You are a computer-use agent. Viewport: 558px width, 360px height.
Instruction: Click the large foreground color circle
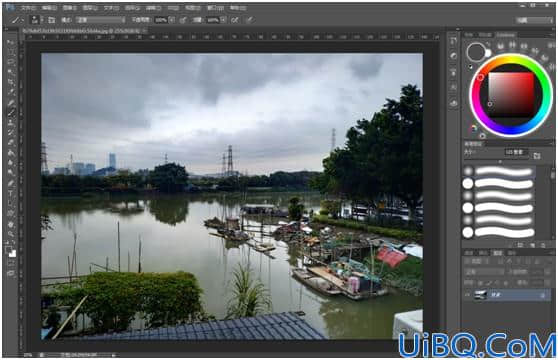pyautogui.click(x=476, y=52)
